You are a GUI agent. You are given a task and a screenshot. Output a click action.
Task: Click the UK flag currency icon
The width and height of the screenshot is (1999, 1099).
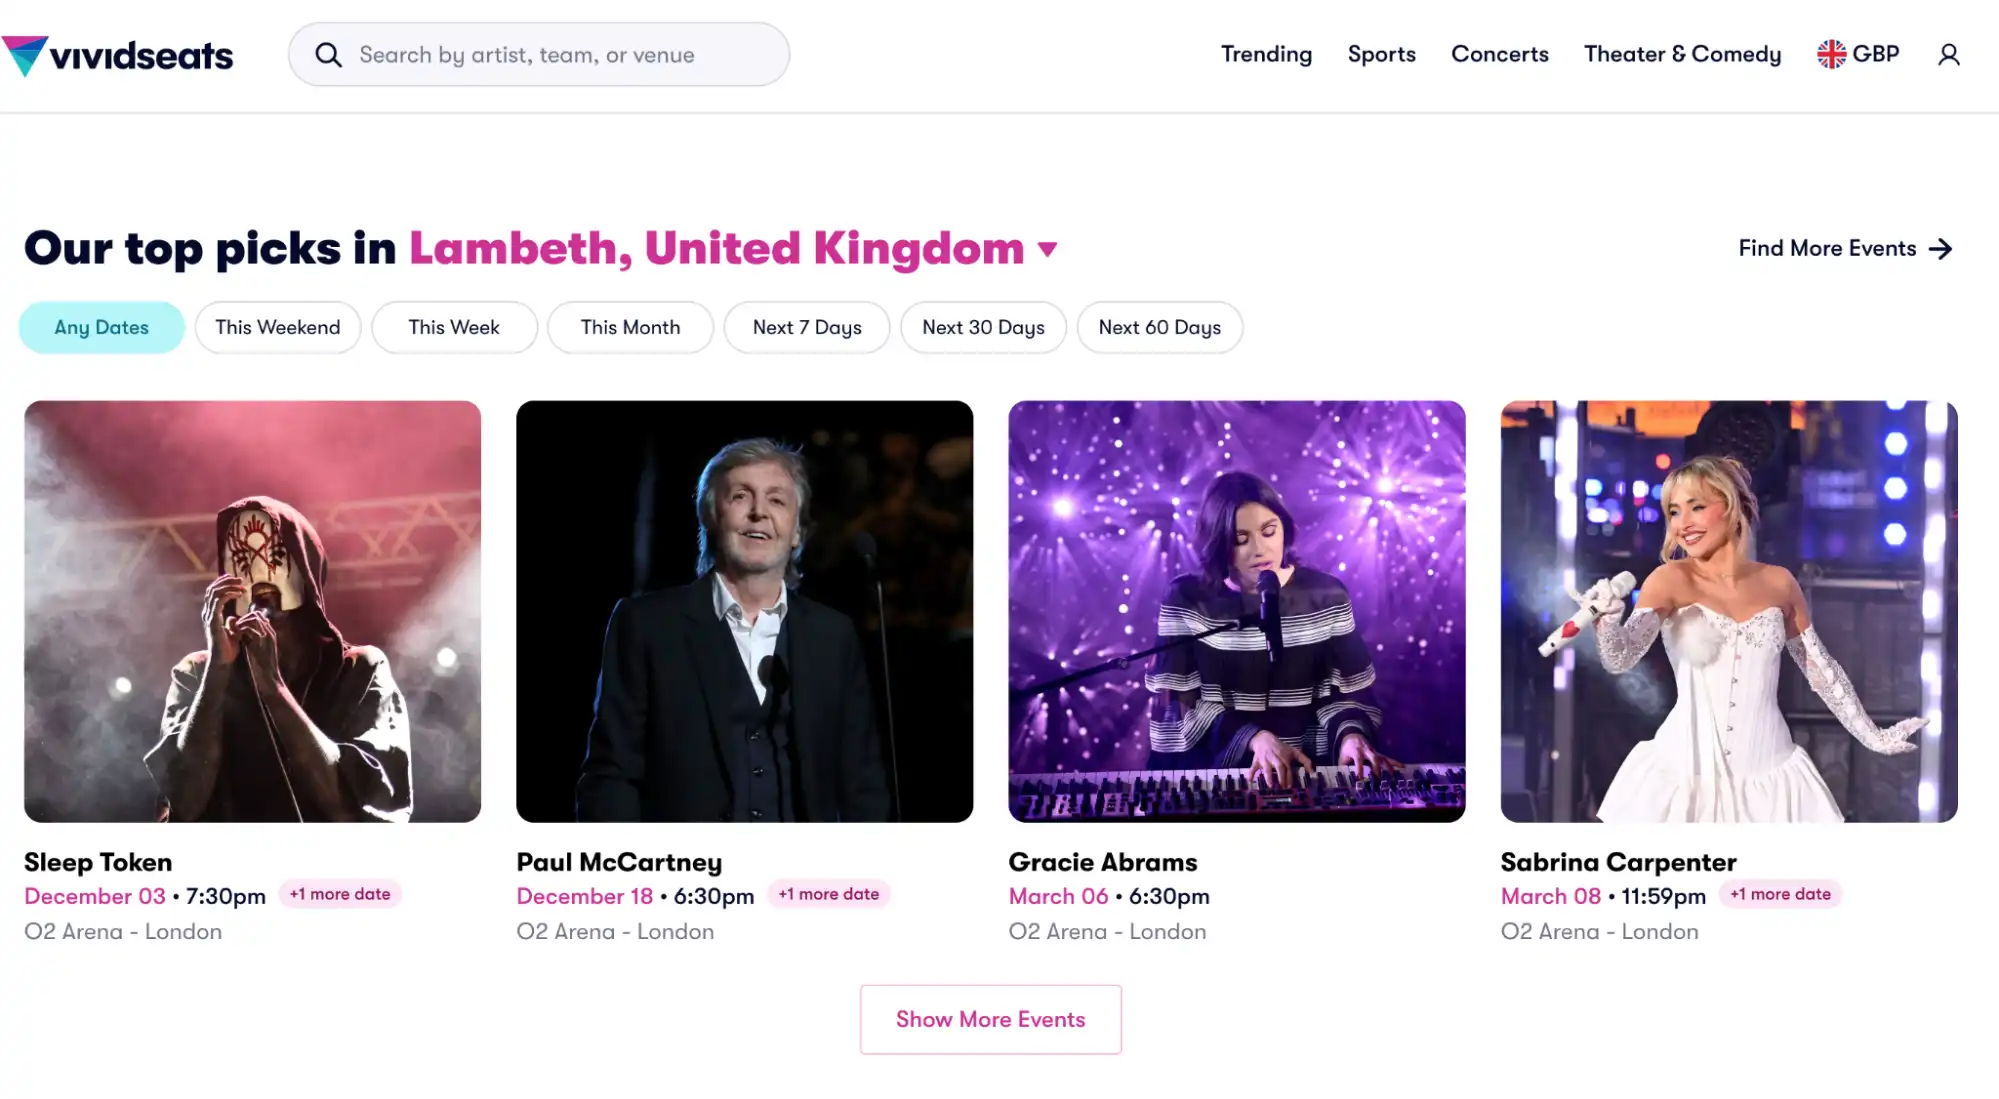click(1830, 54)
